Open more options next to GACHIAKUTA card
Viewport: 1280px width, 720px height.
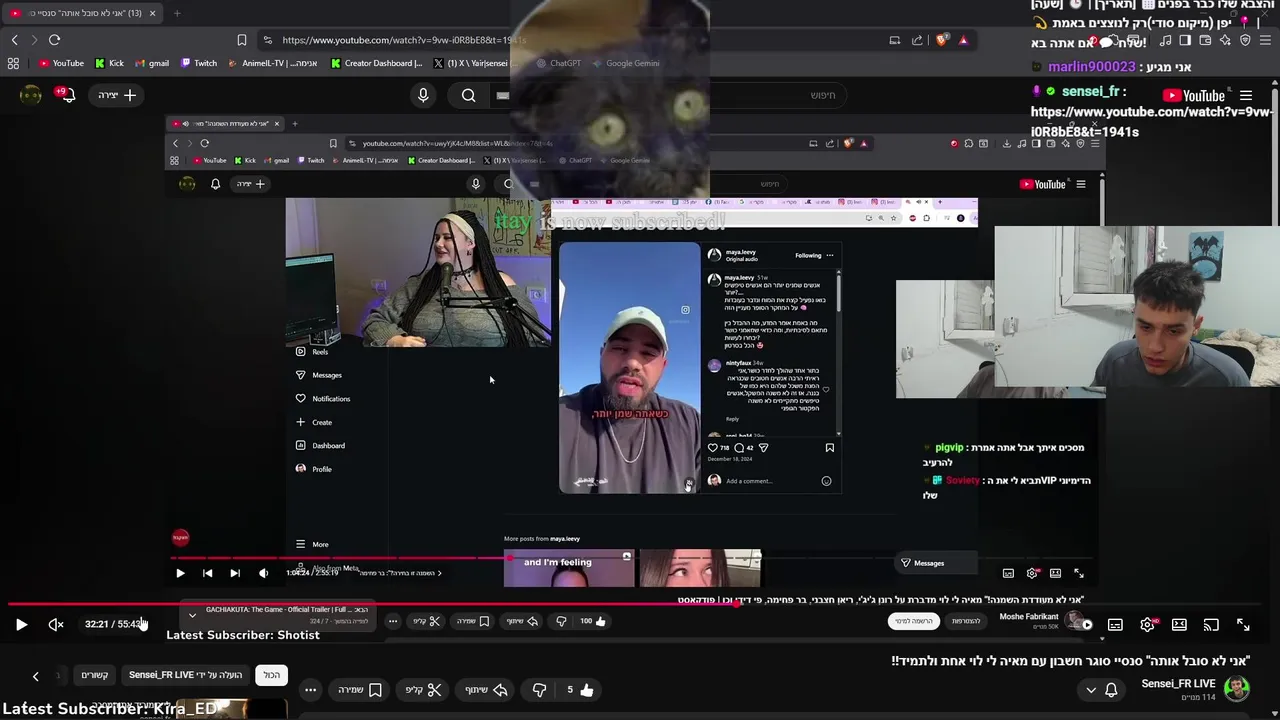point(393,621)
